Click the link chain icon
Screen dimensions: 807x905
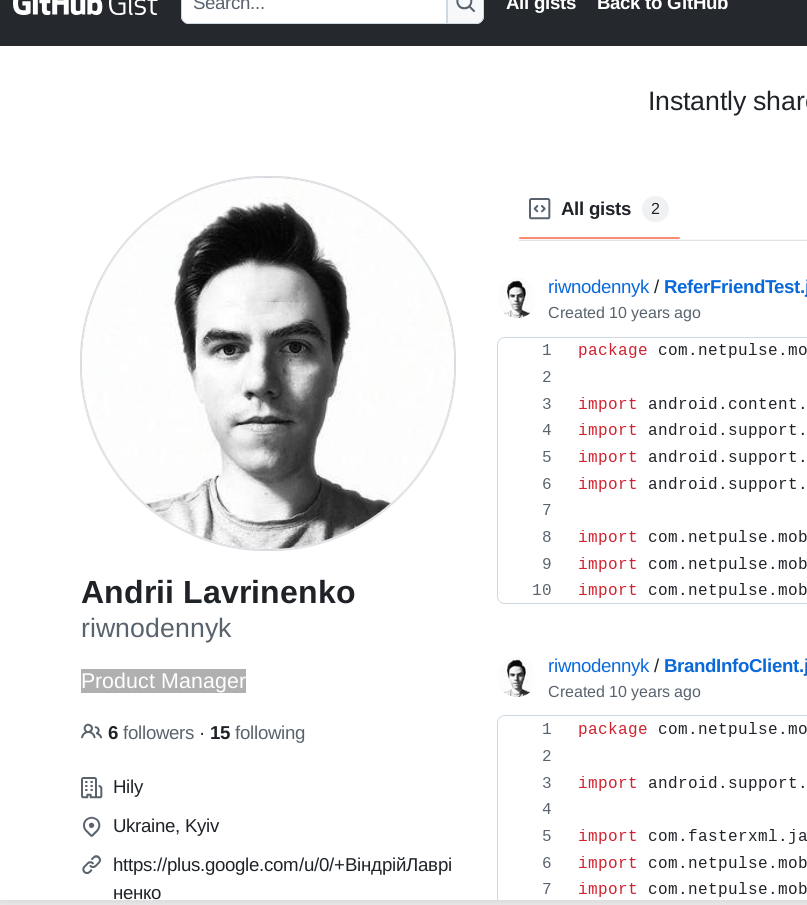tap(91, 864)
